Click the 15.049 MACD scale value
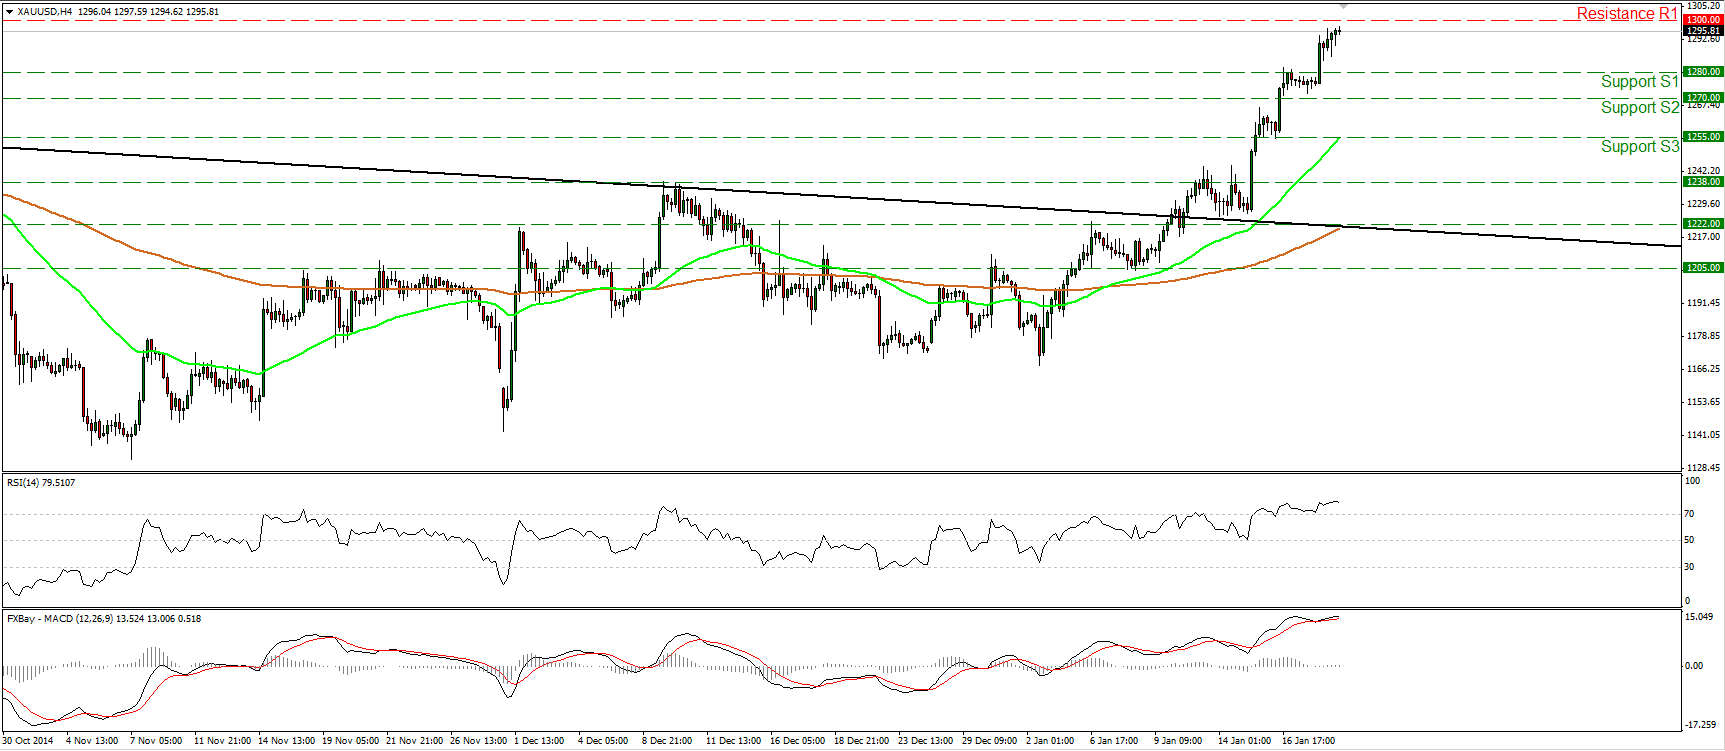The image size is (1725, 751). pos(1701,617)
